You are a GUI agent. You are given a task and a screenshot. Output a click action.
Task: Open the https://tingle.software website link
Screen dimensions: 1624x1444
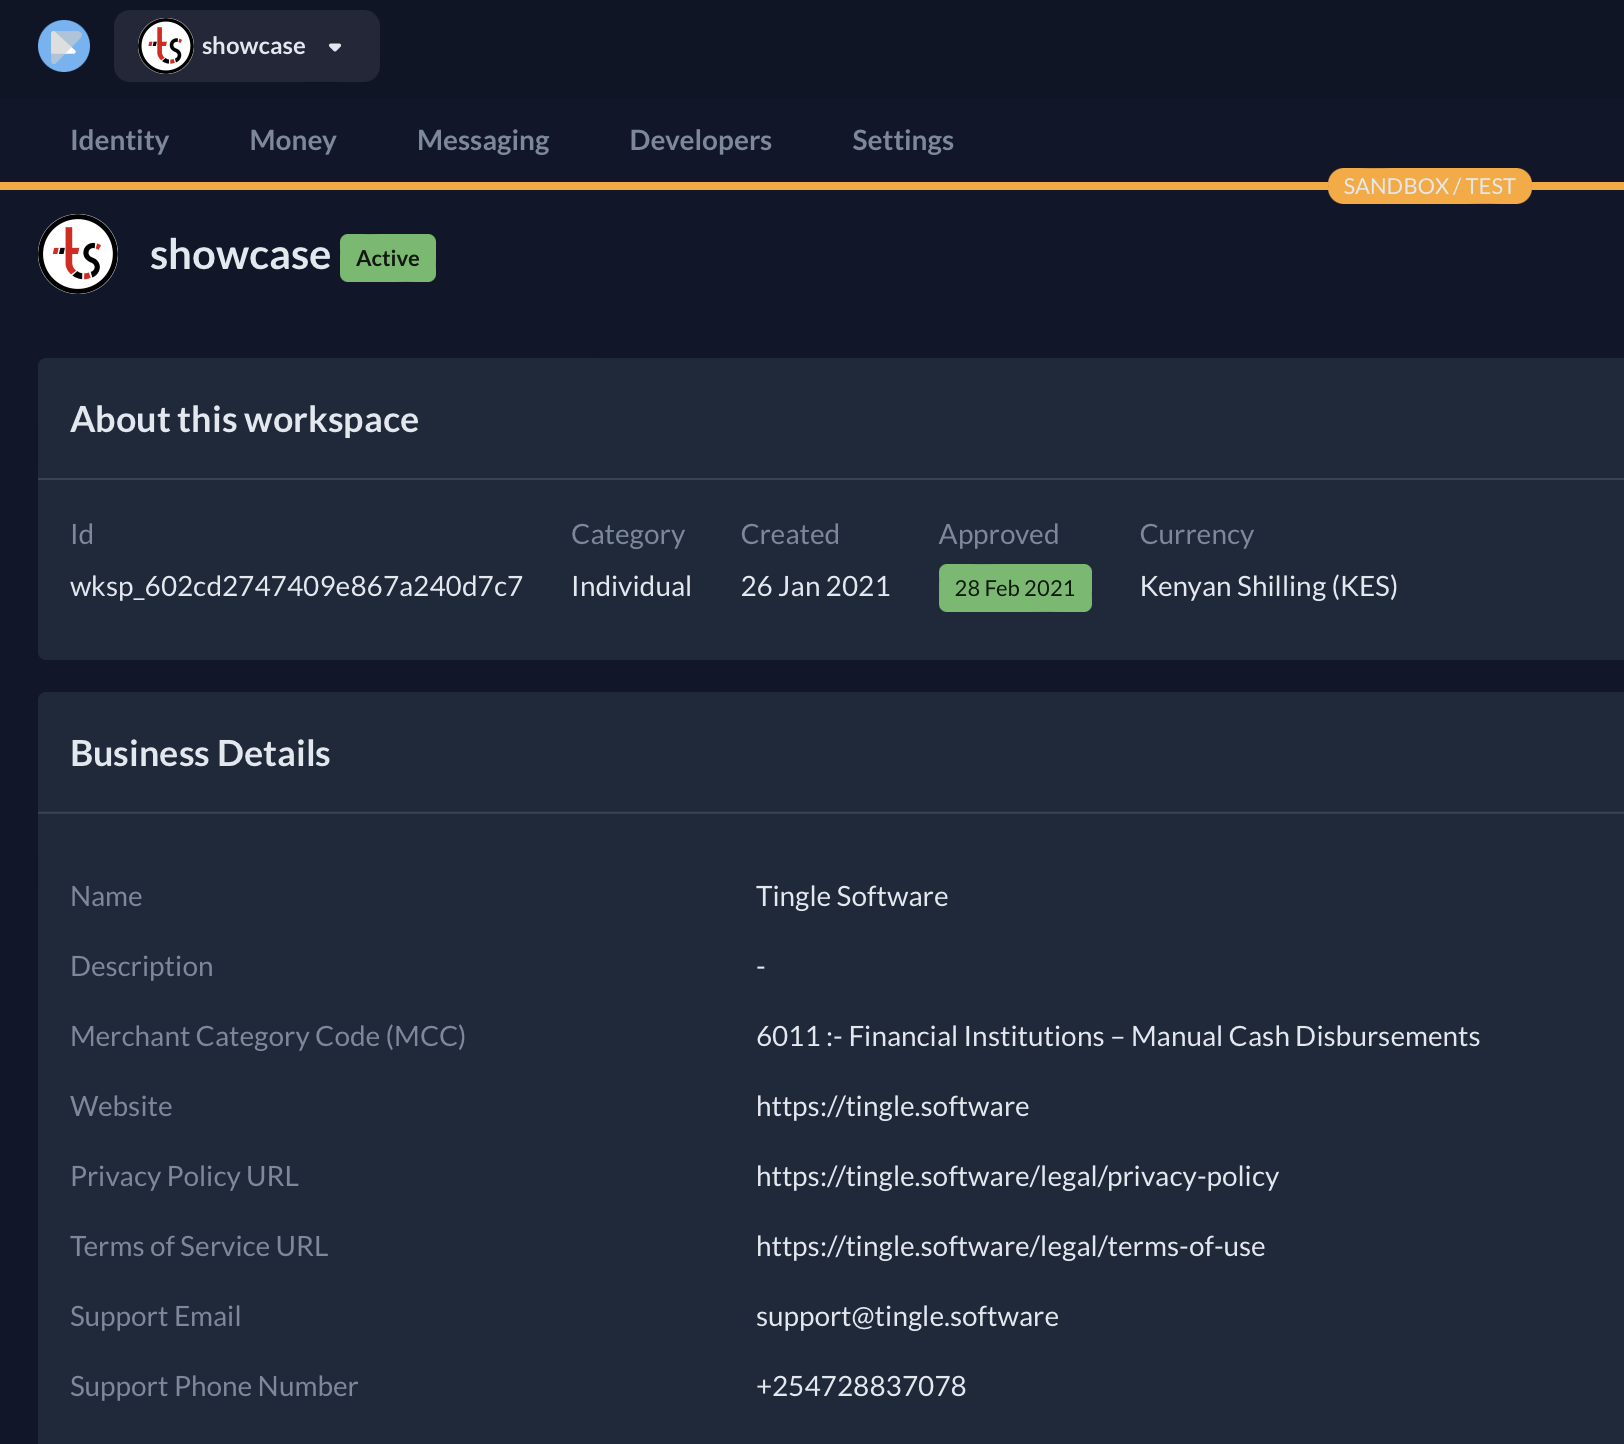tap(892, 1106)
